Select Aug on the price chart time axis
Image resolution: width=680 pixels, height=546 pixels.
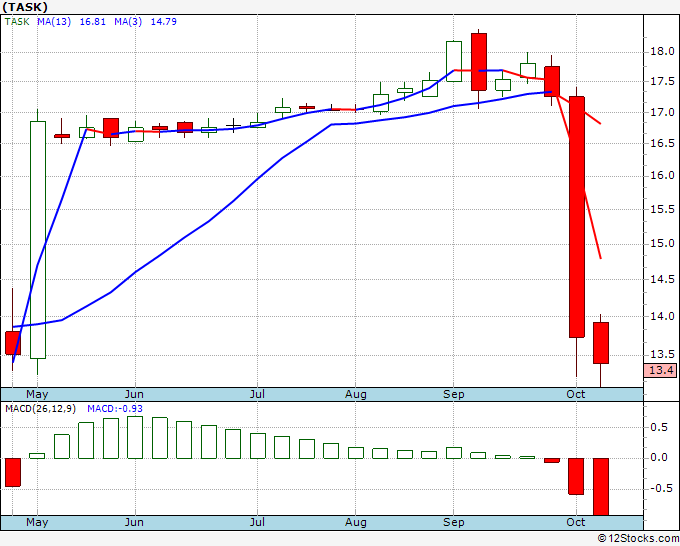point(356,394)
